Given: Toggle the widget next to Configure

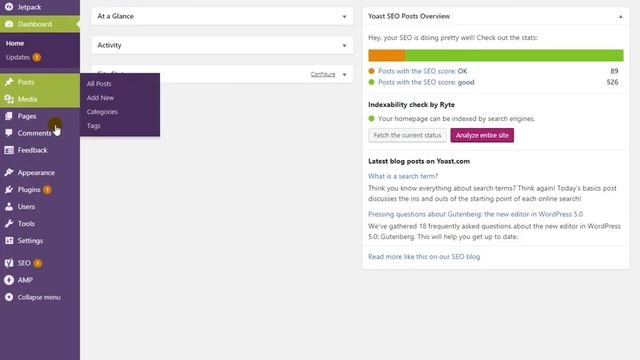Looking at the screenshot, I should [344, 75].
